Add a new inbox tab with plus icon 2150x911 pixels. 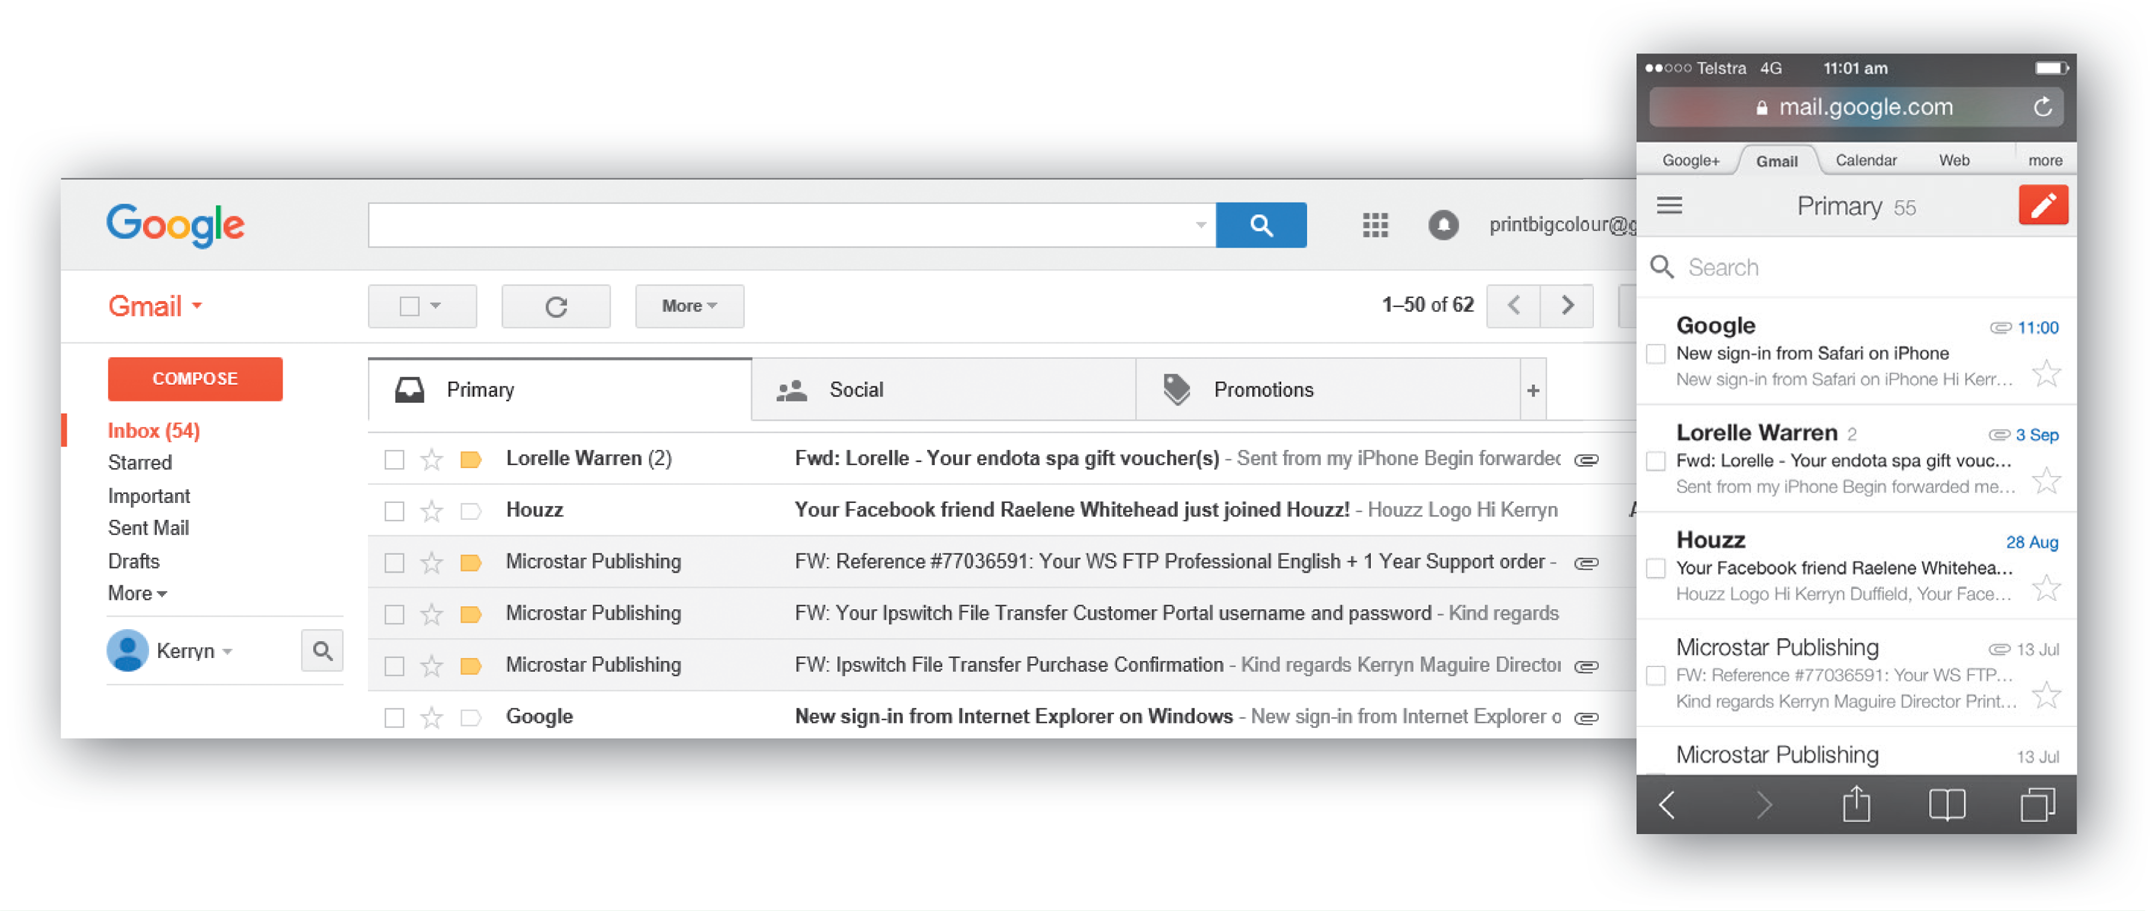point(1533,390)
